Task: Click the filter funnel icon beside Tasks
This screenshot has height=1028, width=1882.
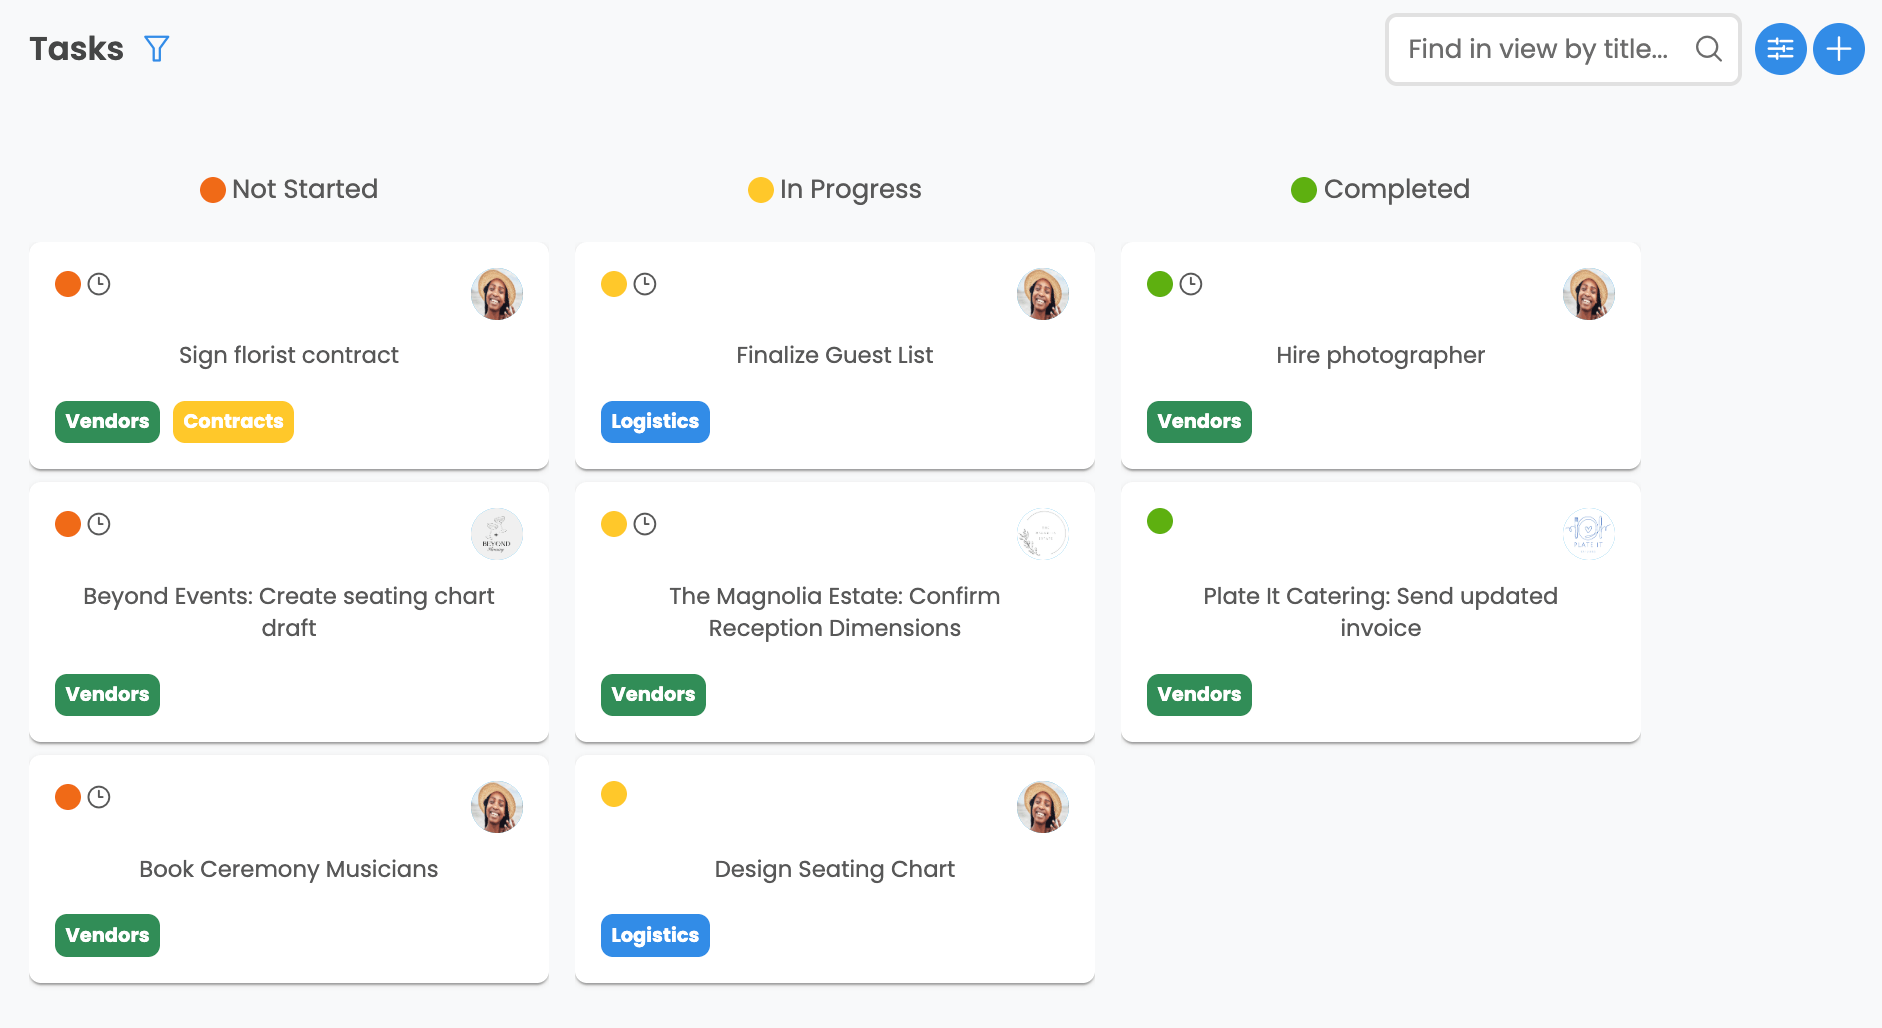Action: 157,49
